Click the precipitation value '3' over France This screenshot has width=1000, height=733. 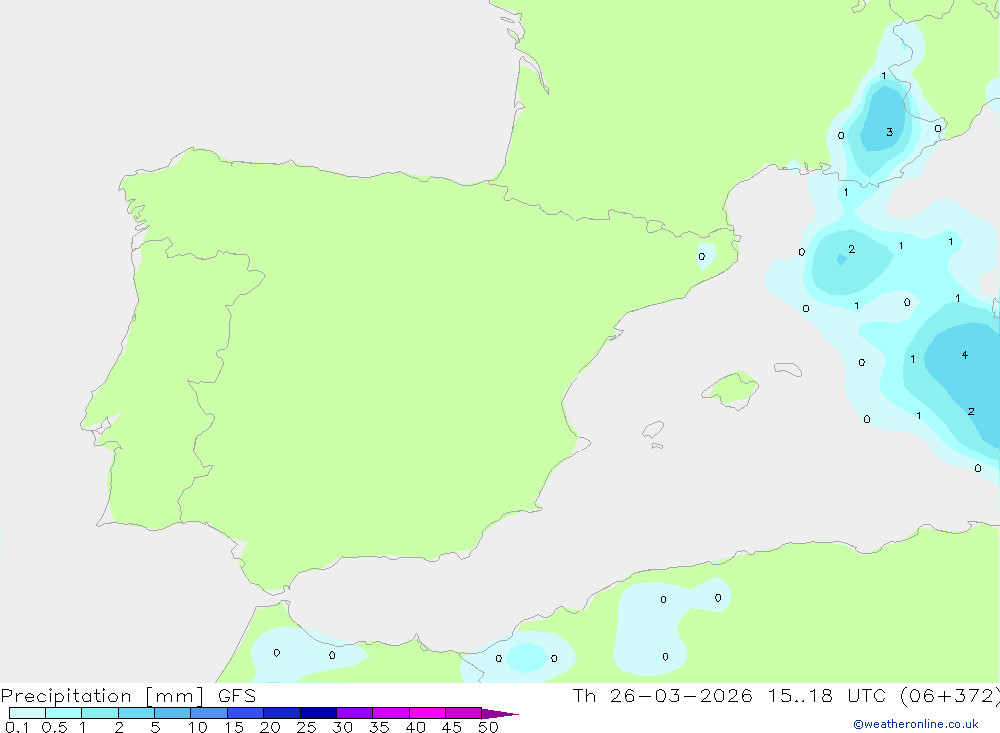(x=890, y=132)
